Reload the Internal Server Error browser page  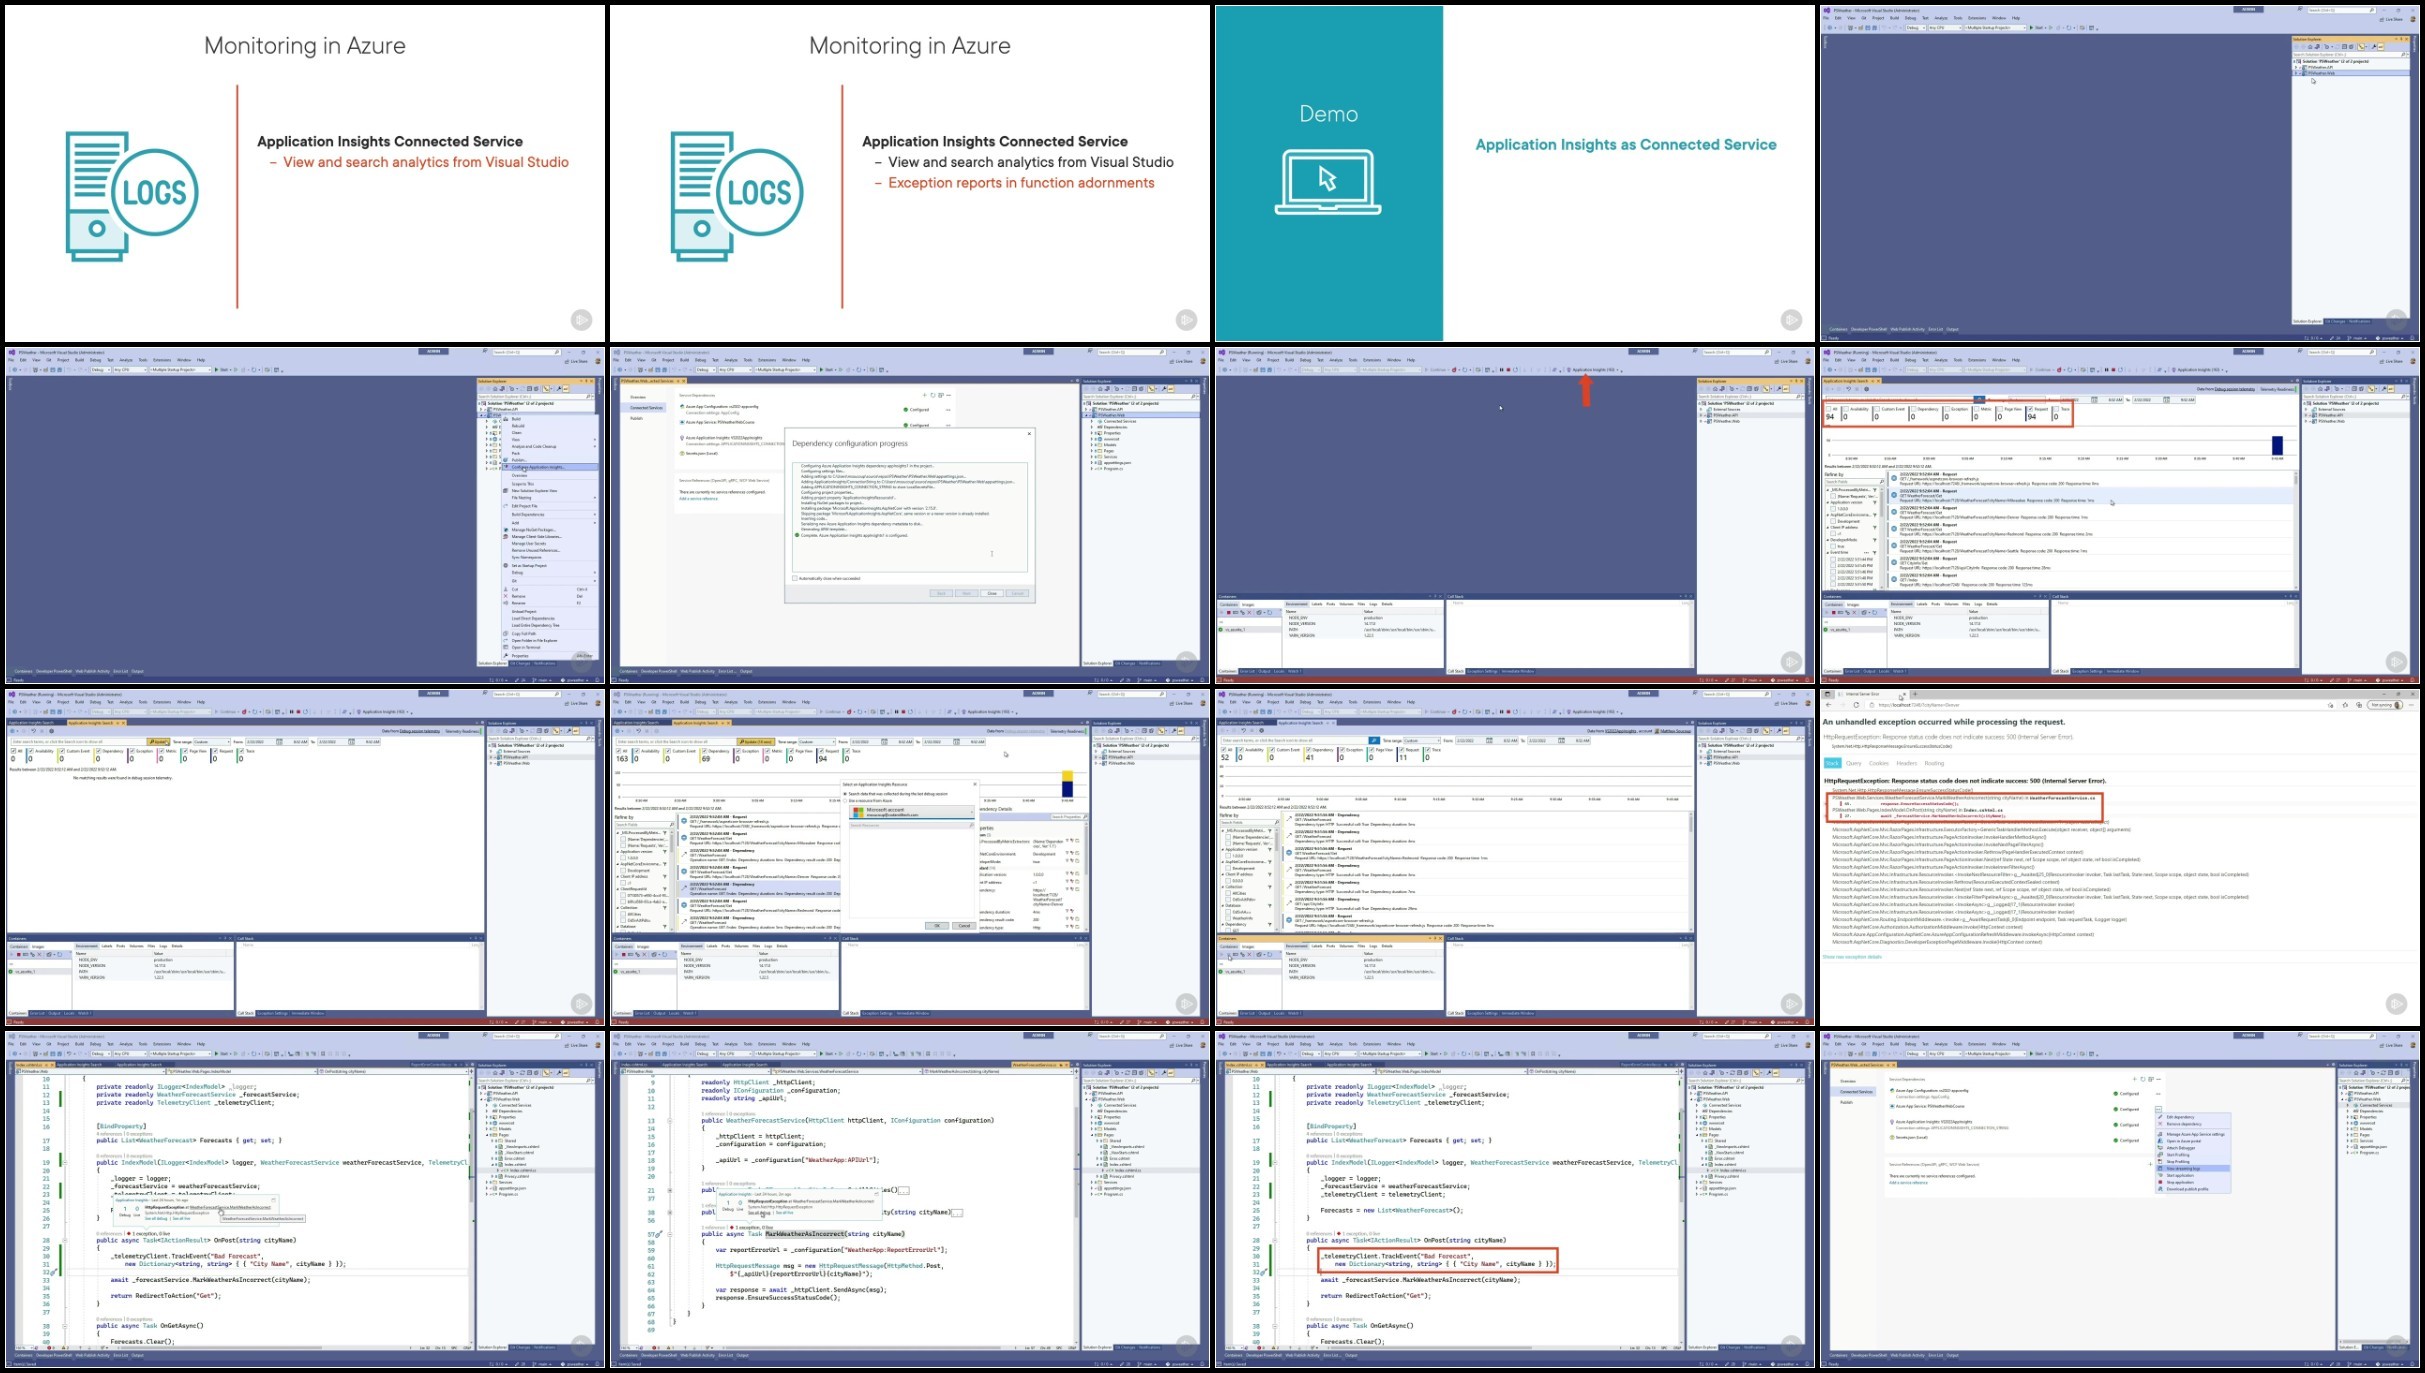coord(1856,705)
